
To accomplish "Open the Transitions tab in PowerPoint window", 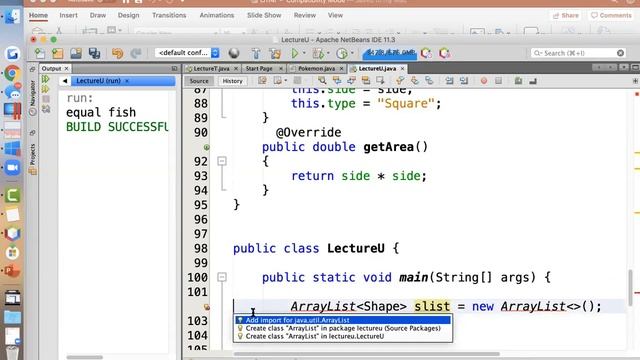I will [x=169, y=15].
